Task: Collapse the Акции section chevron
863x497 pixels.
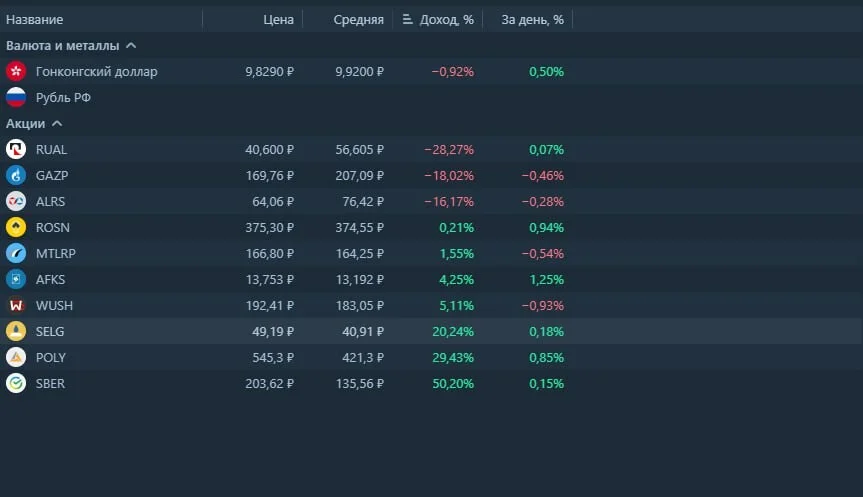Action: pyautogui.click(x=57, y=123)
